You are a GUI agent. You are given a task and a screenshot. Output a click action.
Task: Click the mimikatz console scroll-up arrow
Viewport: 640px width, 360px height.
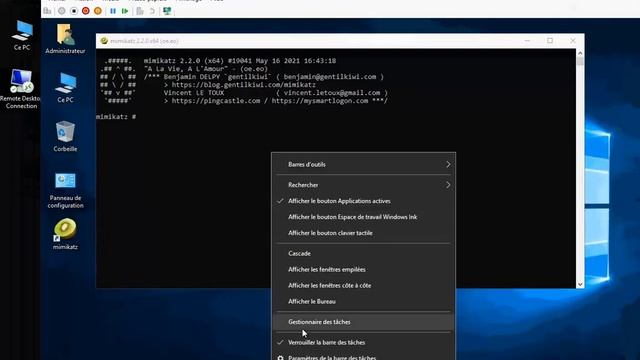(x=580, y=53)
